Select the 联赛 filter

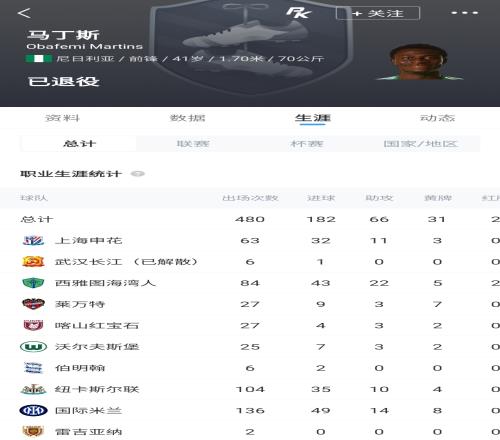(193, 144)
